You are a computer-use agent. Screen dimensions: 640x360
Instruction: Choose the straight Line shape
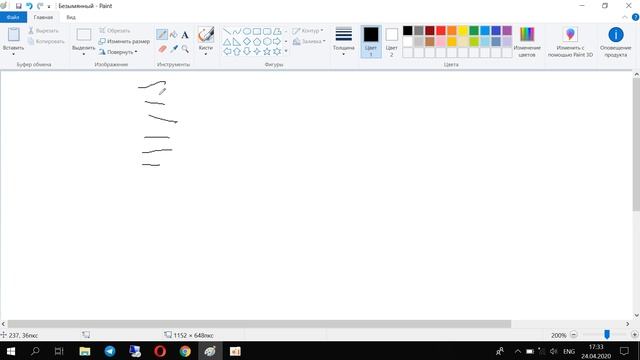click(227, 31)
